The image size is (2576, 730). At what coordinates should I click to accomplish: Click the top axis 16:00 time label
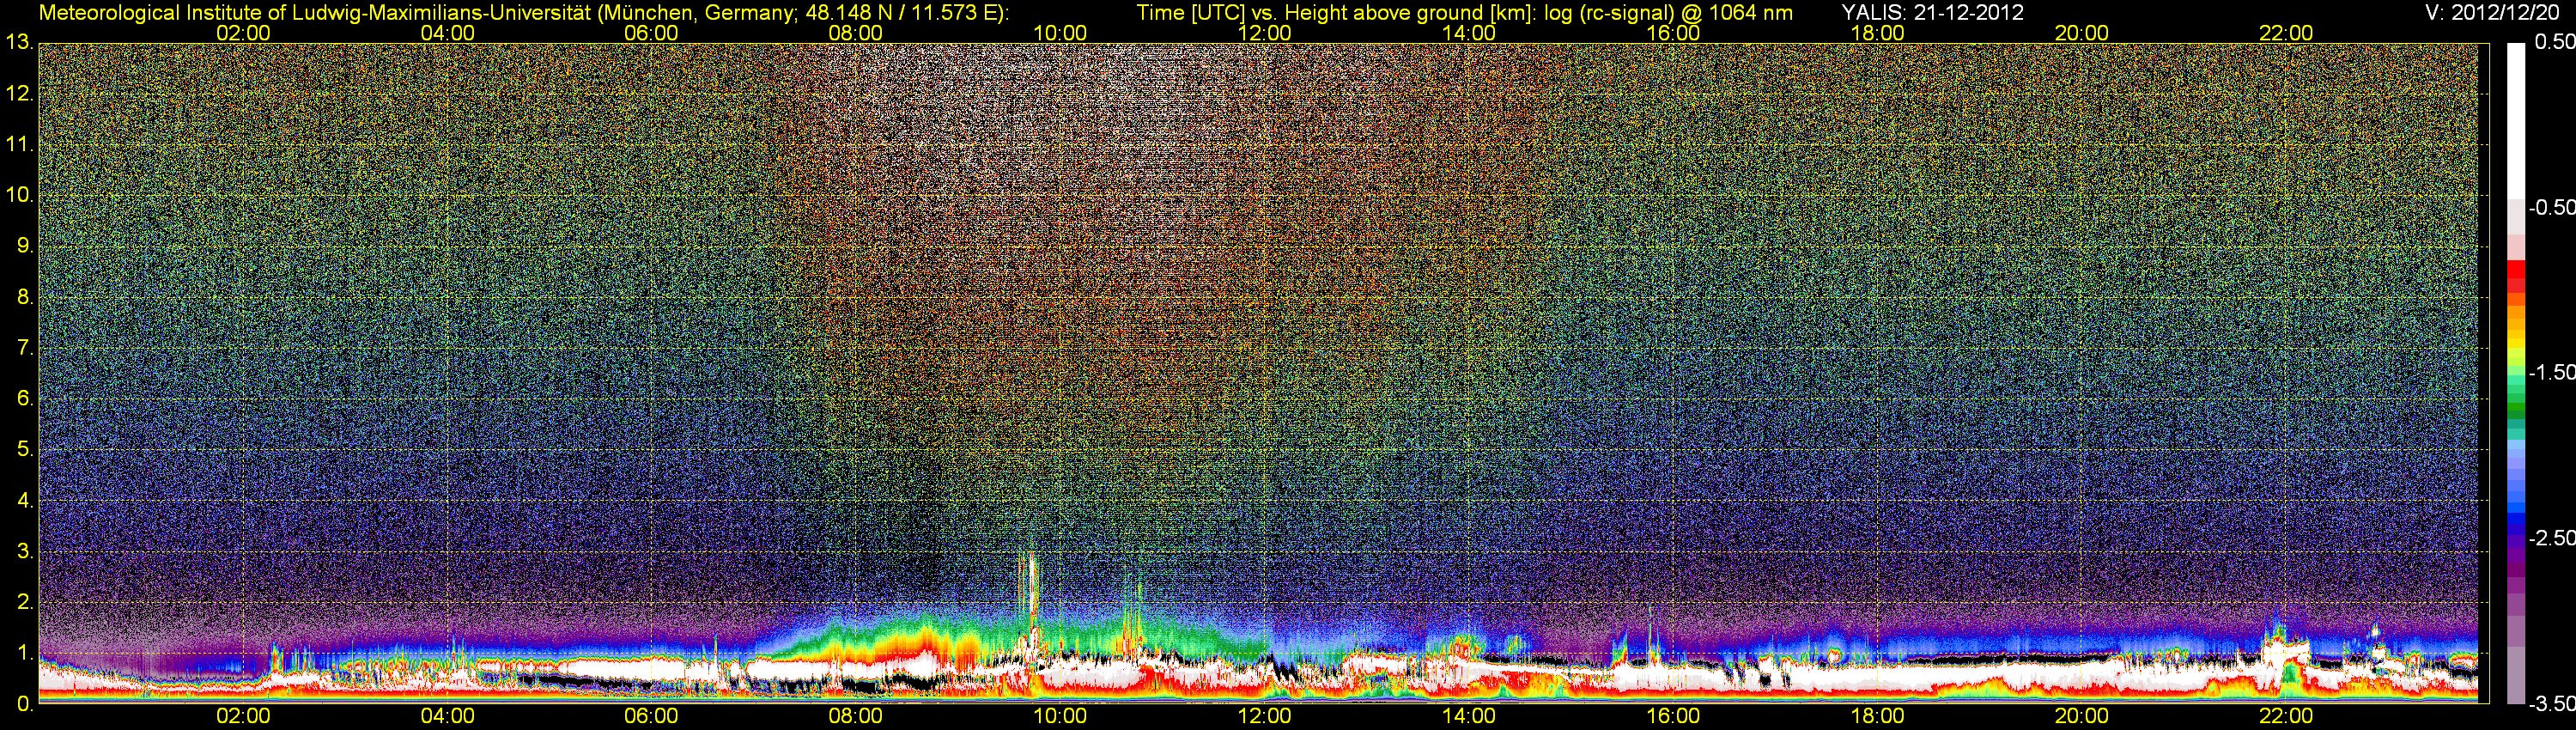pyautogui.click(x=1673, y=33)
